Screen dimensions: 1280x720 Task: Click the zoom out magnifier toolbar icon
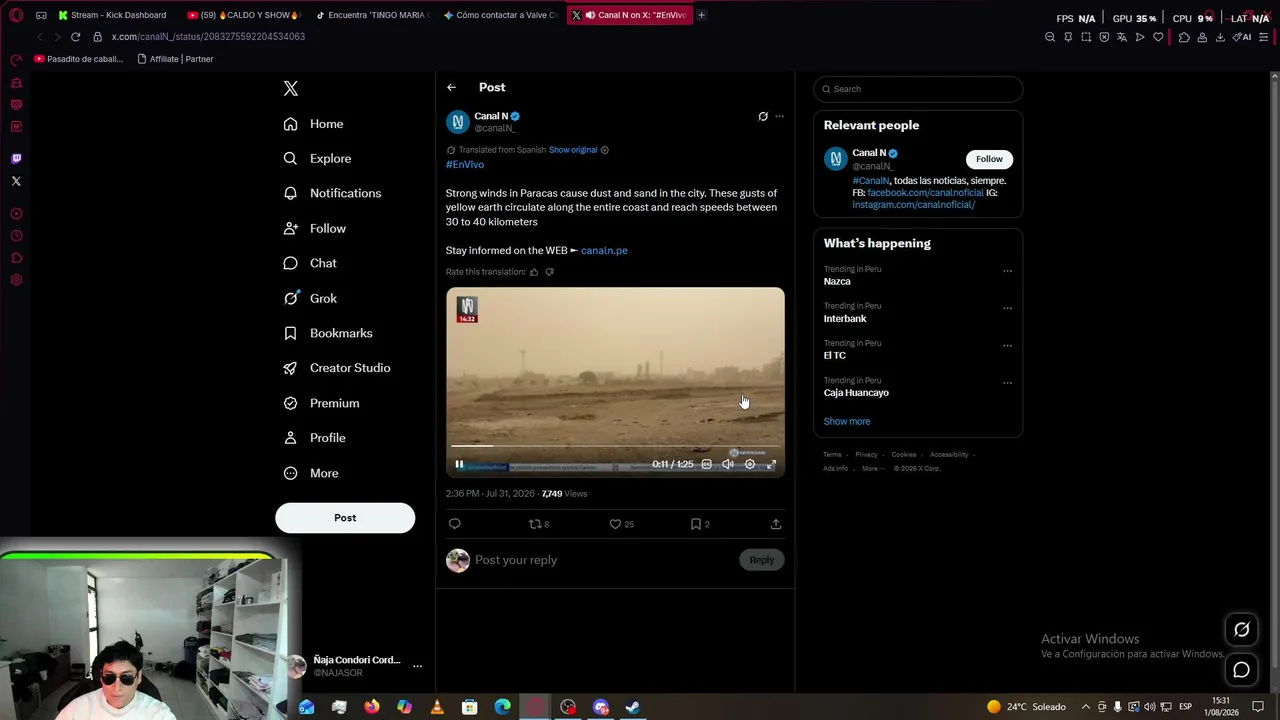pos(1050,37)
